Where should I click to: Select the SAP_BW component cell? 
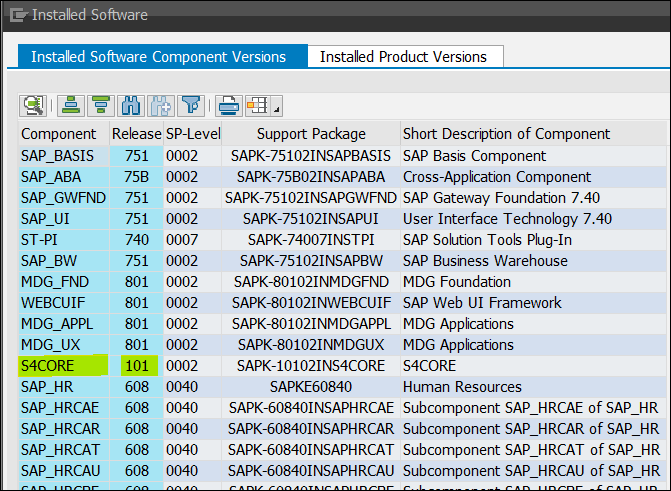pos(64,261)
